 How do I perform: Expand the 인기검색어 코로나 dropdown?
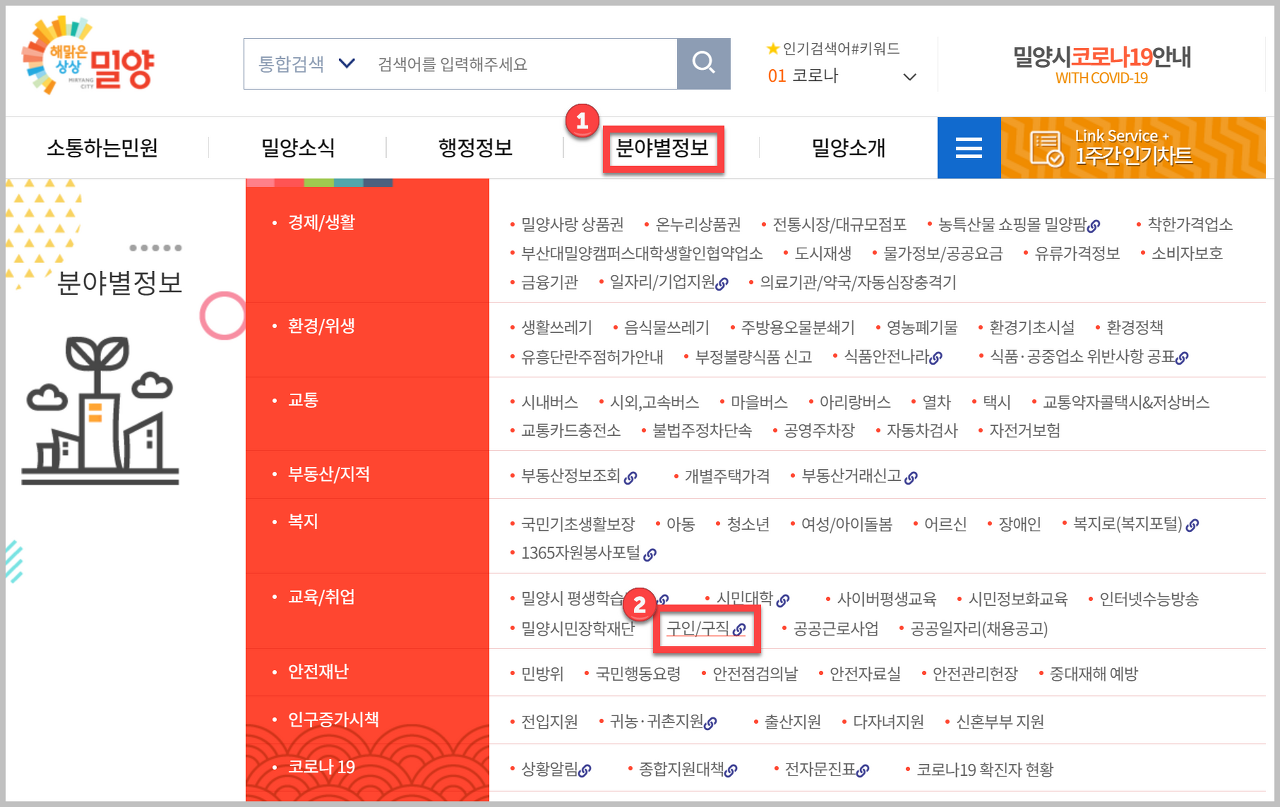(843, 76)
